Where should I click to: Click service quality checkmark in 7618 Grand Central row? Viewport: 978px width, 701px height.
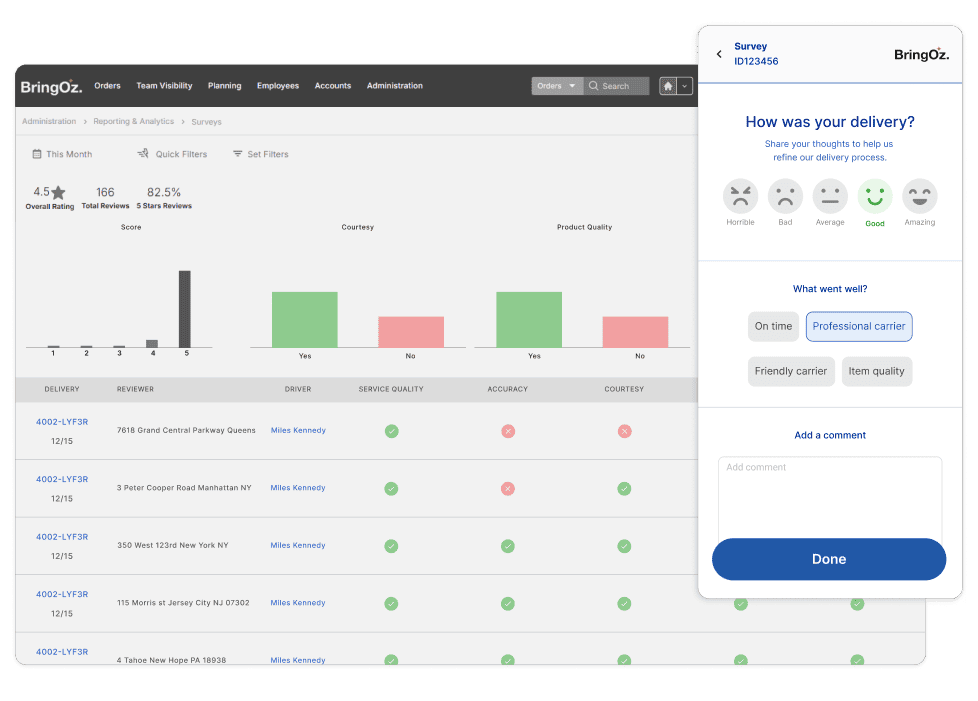391,431
